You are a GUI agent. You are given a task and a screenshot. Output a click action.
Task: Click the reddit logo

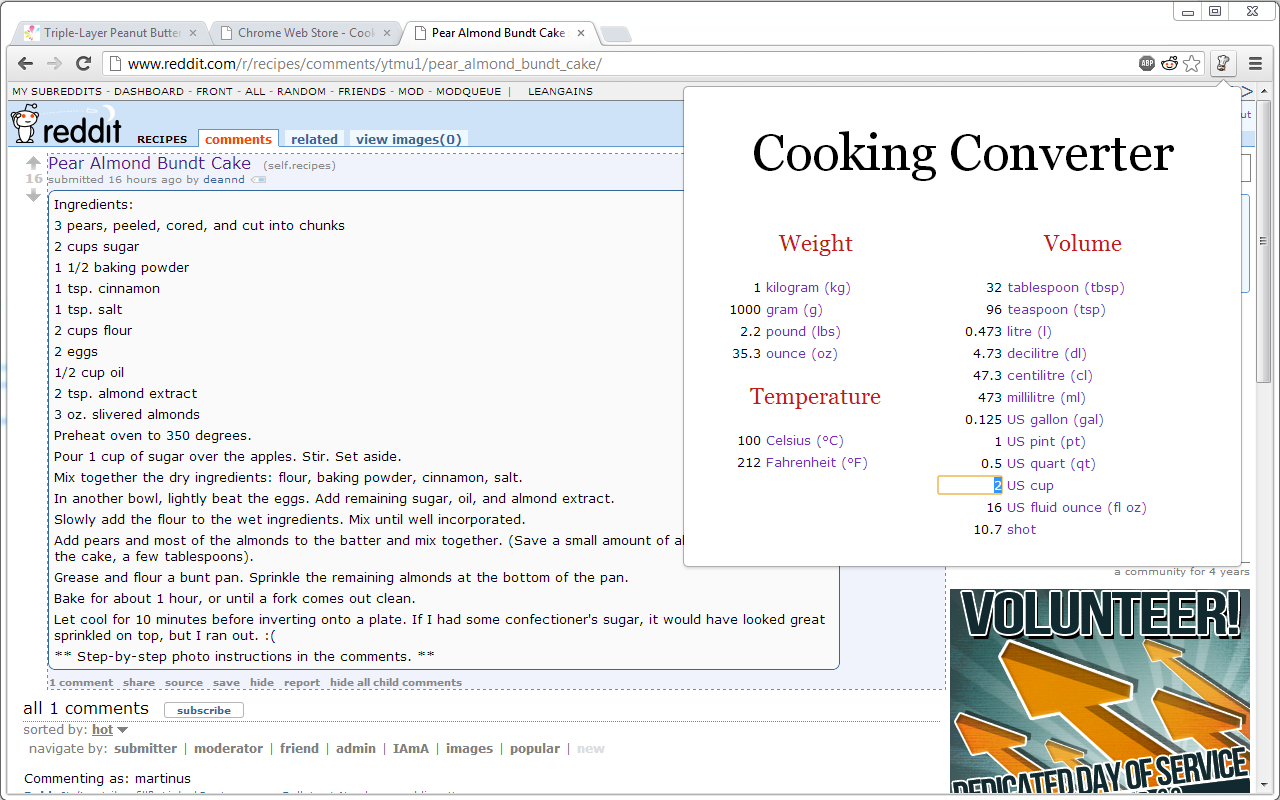pos(66,125)
